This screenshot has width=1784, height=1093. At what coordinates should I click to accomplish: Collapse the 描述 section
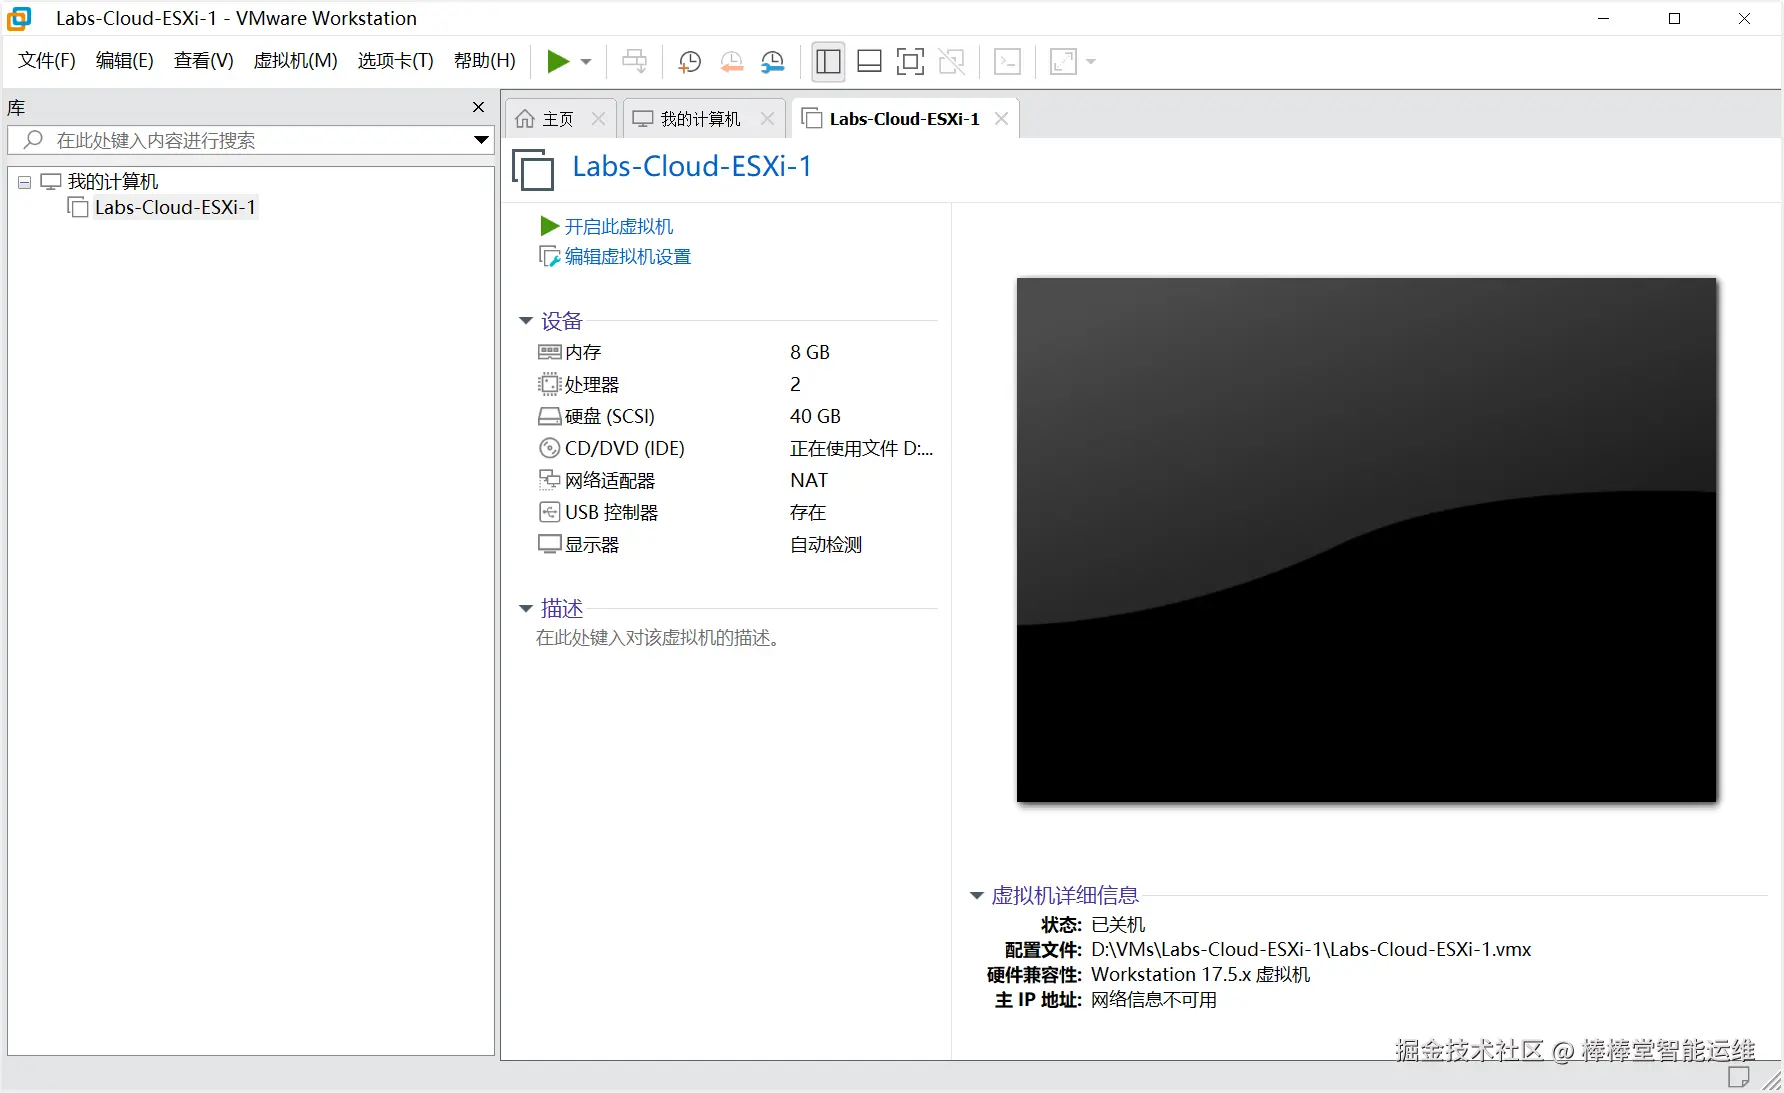pos(526,608)
